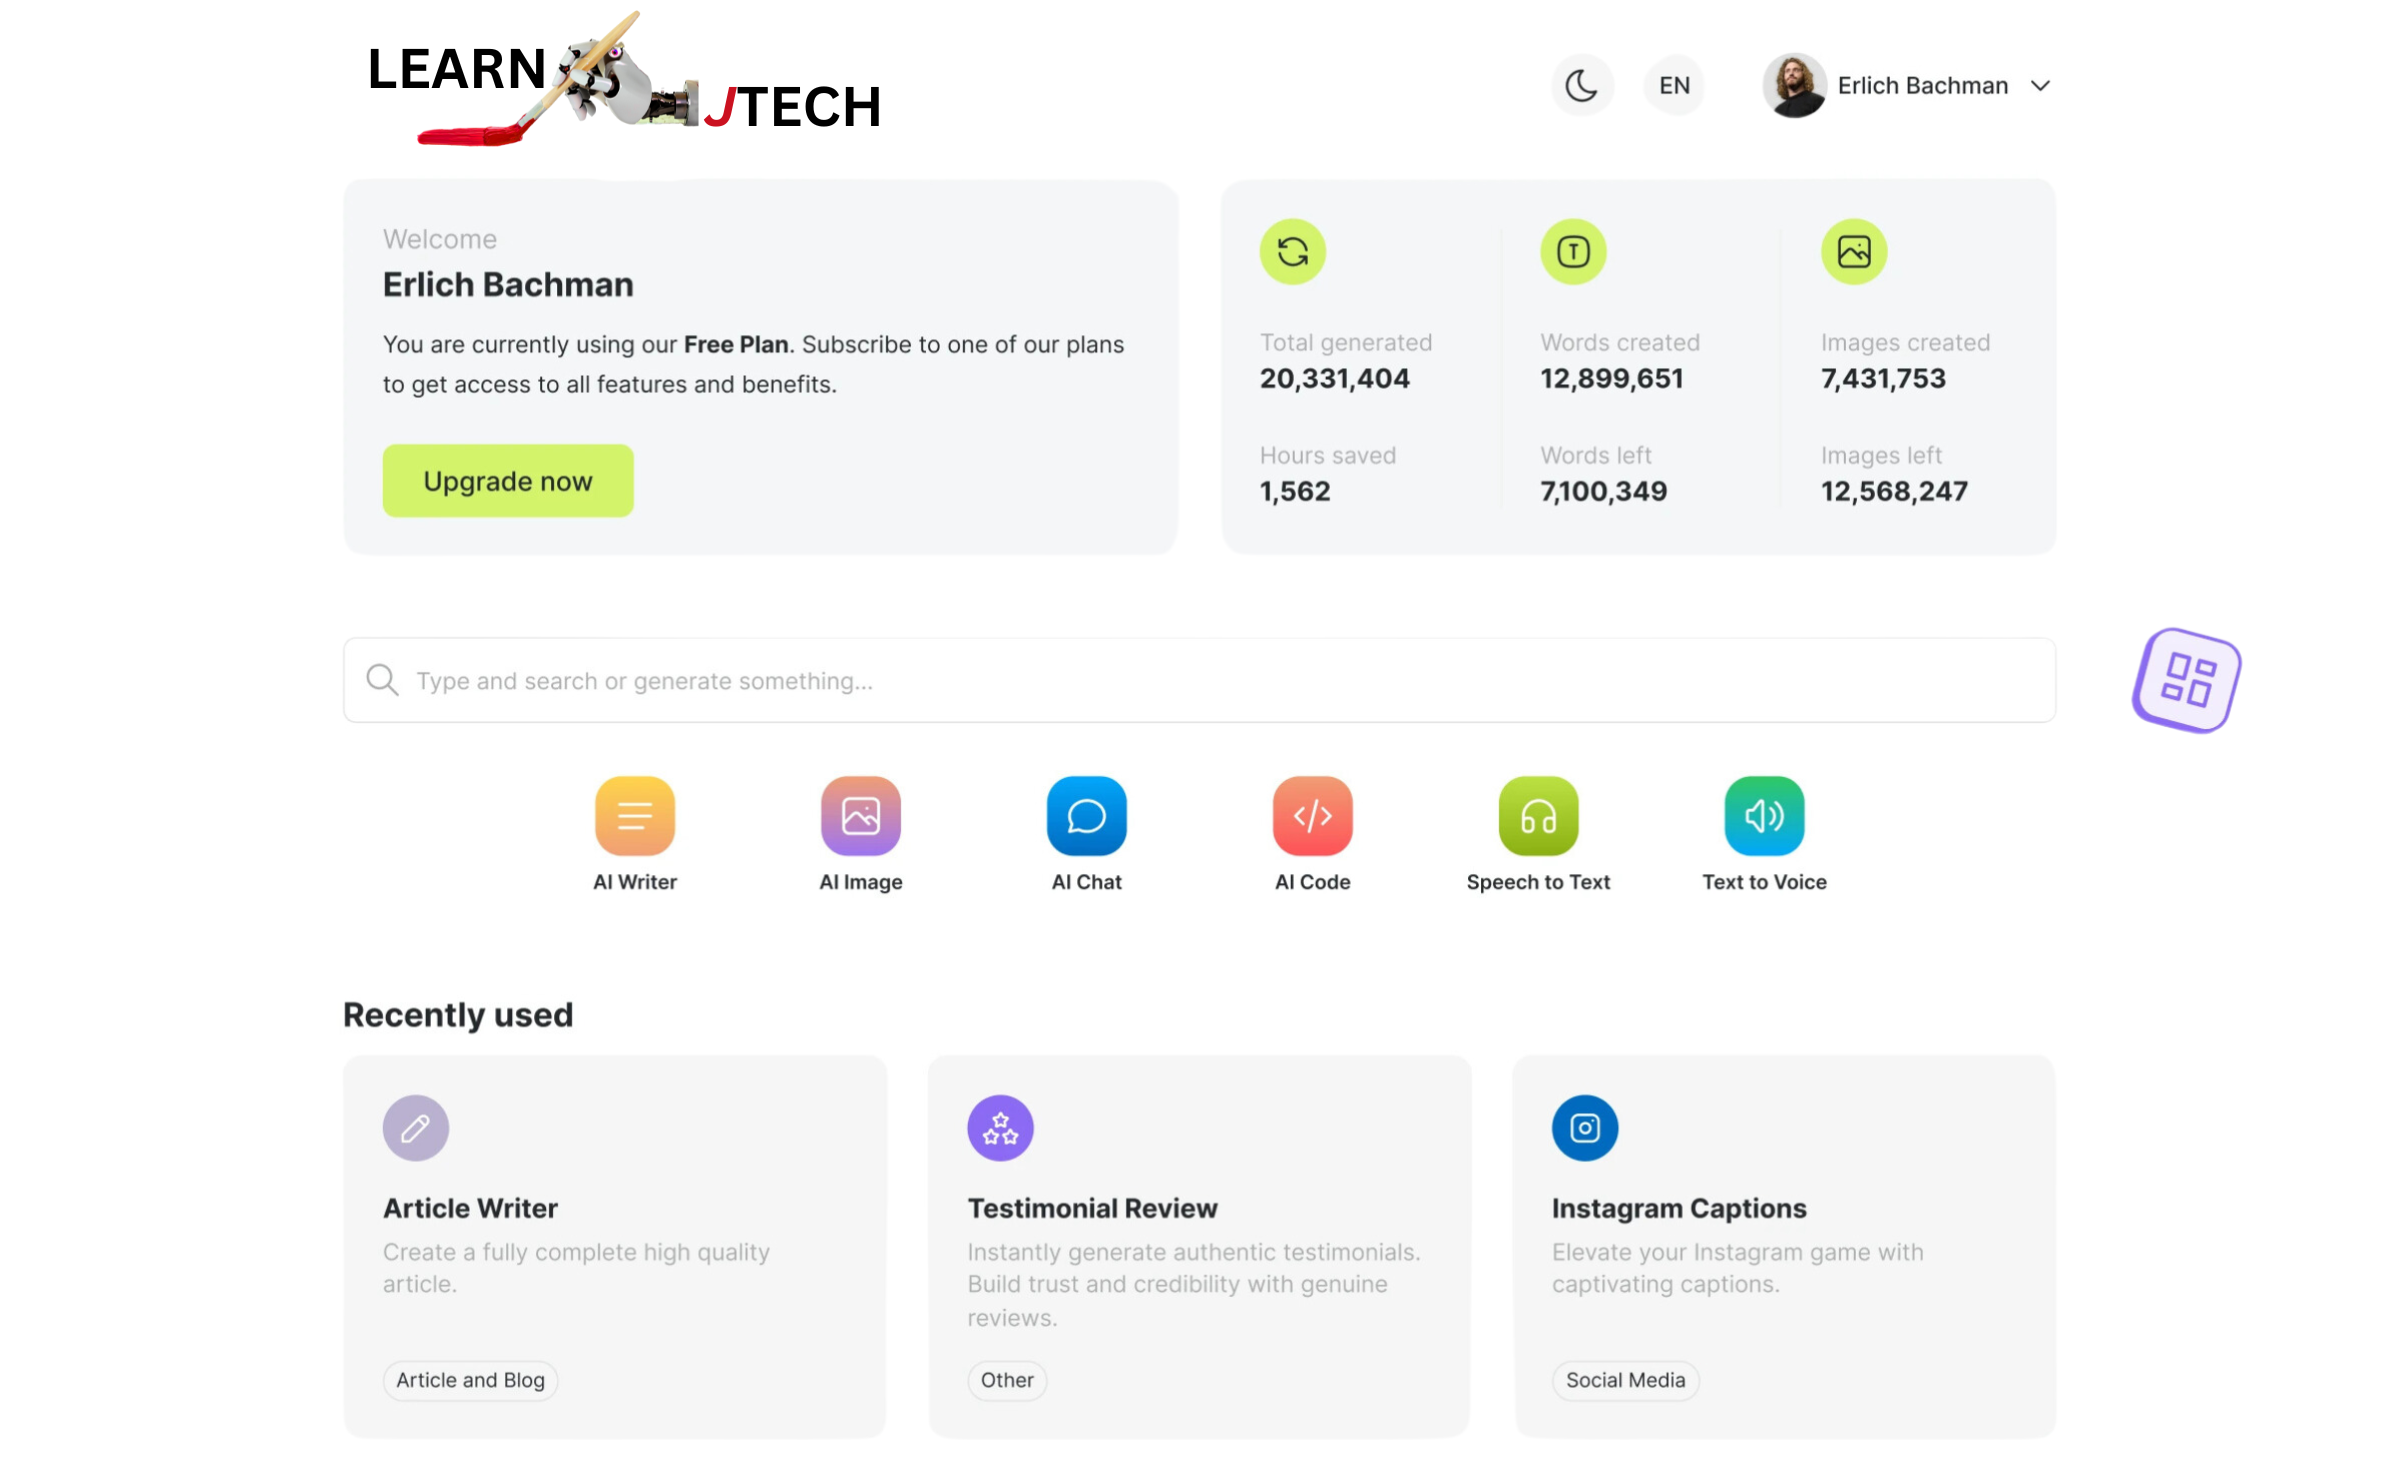The height and width of the screenshot is (1480, 2400).
Task: Toggle dark mode with moon icon
Action: (x=1581, y=86)
